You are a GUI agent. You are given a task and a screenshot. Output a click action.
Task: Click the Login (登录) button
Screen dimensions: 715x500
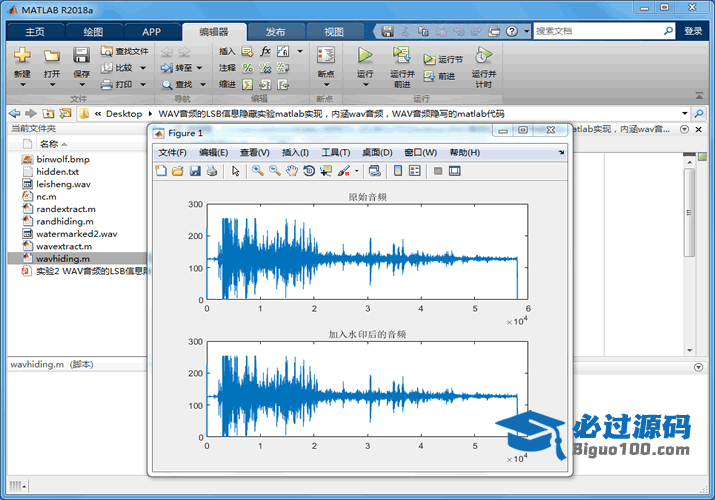click(x=693, y=31)
